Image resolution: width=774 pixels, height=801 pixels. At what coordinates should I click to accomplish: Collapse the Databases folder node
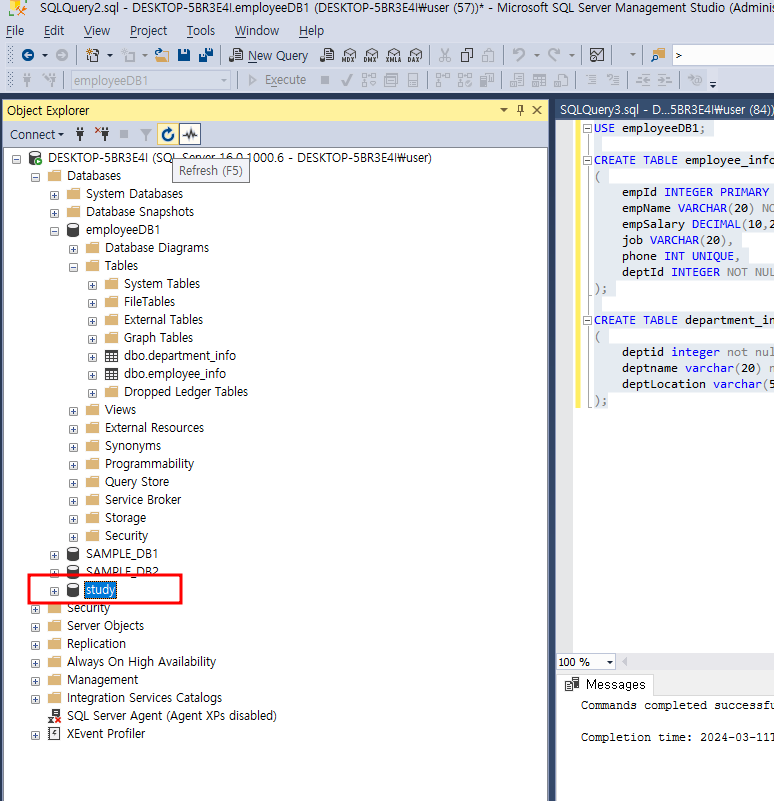pos(36,177)
